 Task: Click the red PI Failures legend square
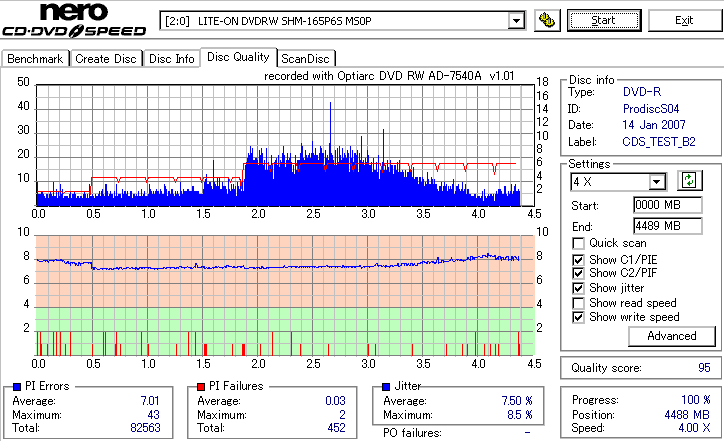click(x=201, y=387)
